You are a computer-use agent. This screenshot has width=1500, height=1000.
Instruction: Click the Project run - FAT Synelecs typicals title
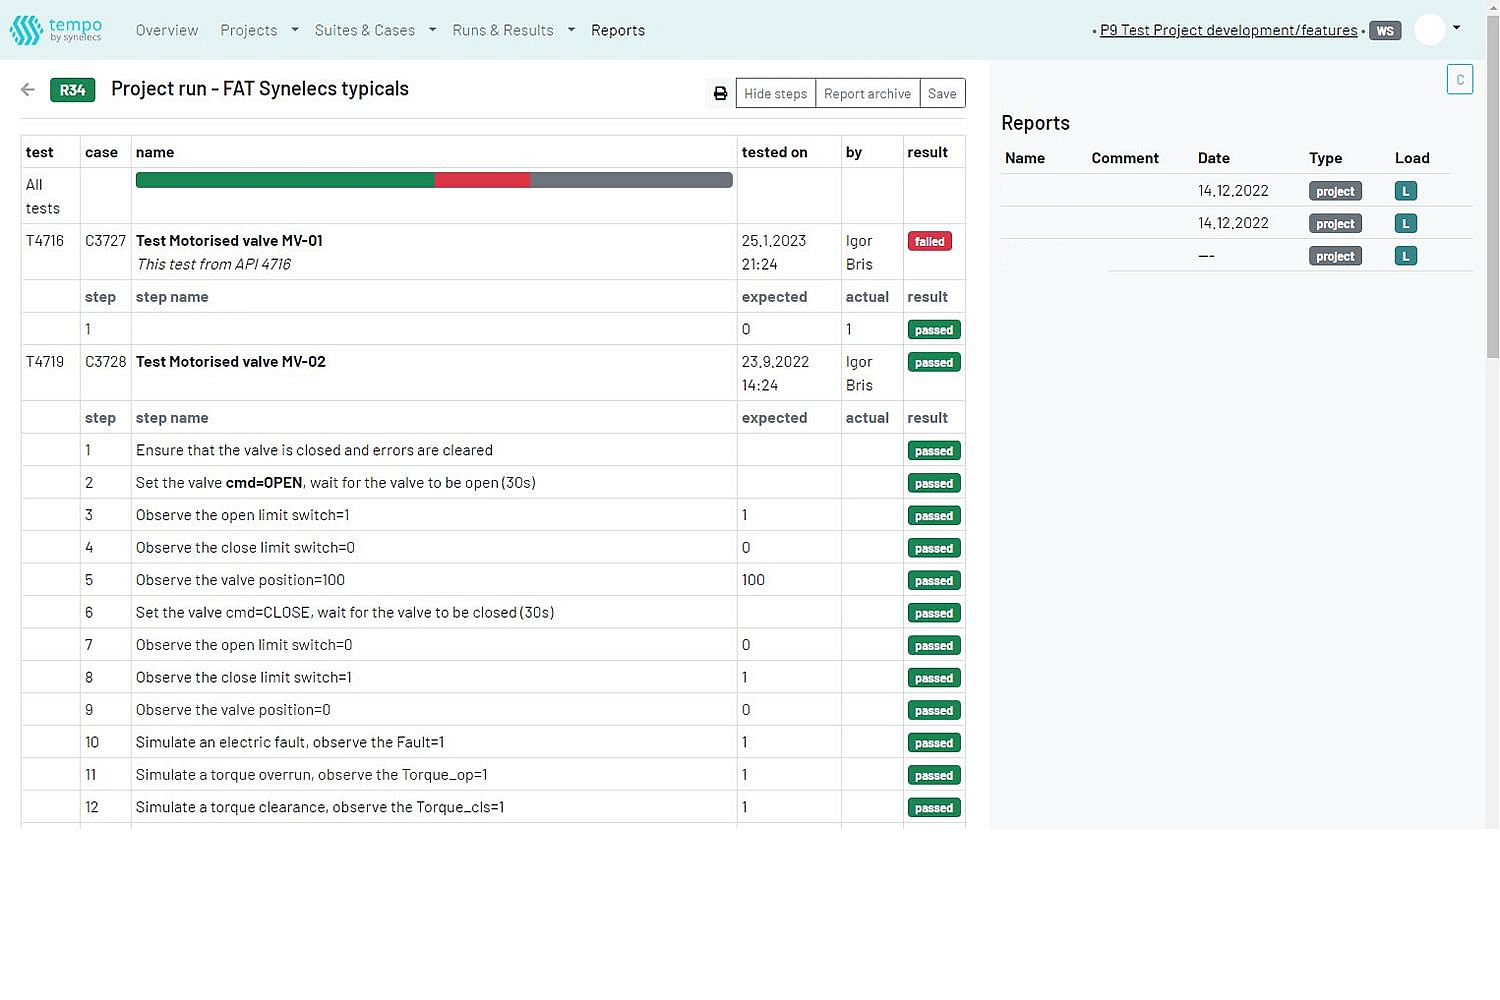[260, 89]
